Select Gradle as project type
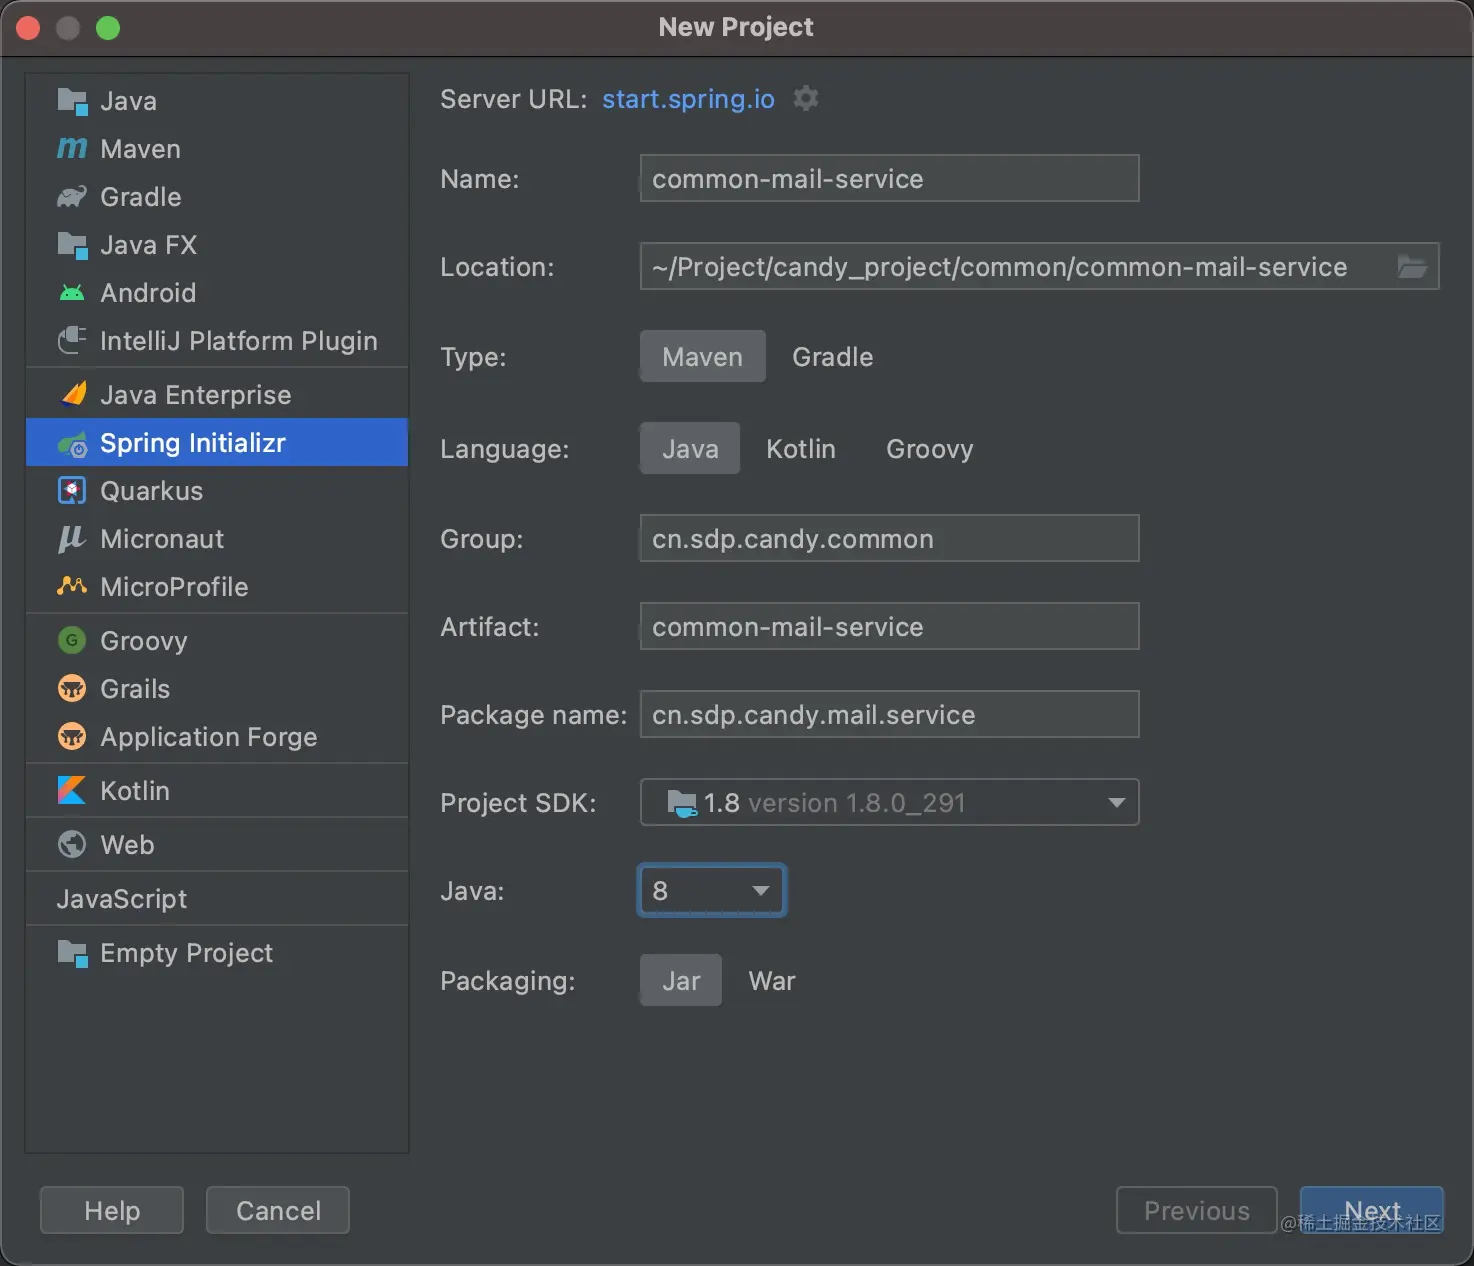This screenshot has width=1474, height=1266. pyautogui.click(x=833, y=357)
